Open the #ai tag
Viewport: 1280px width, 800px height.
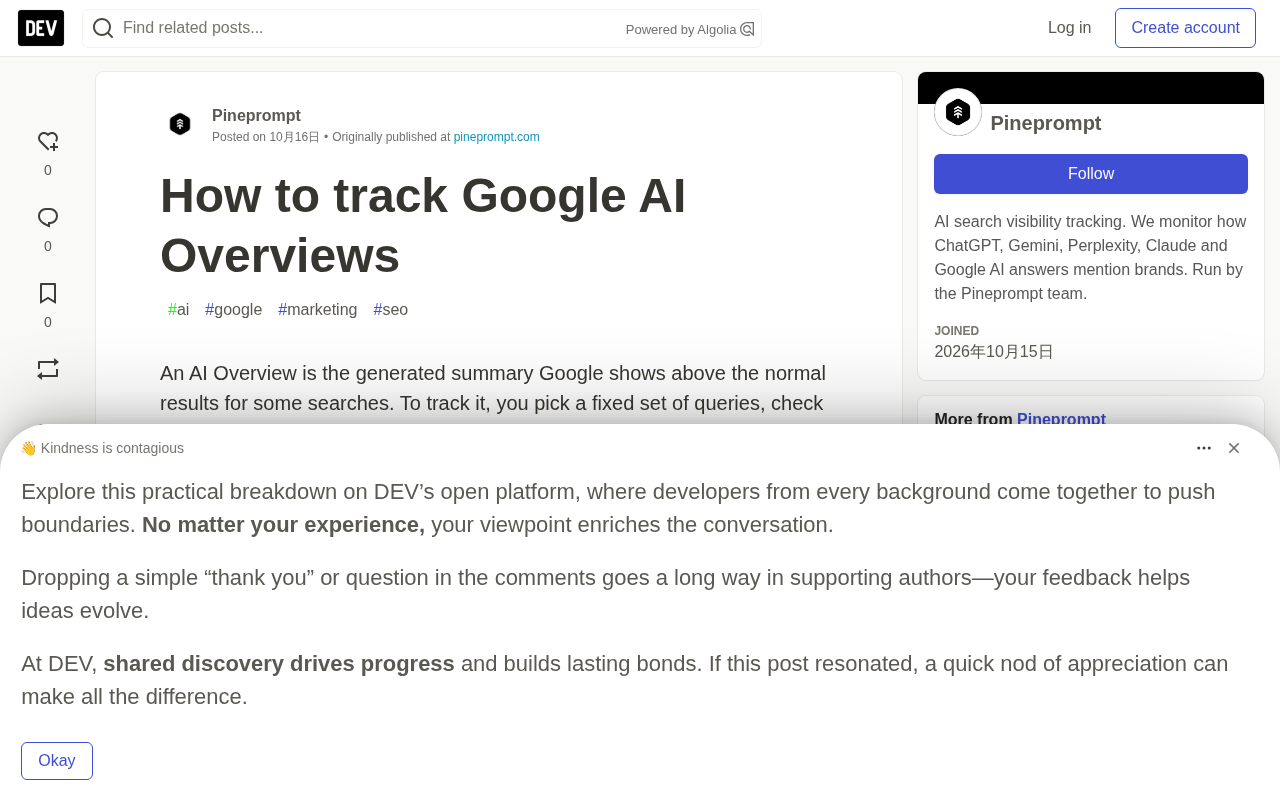(178, 310)
